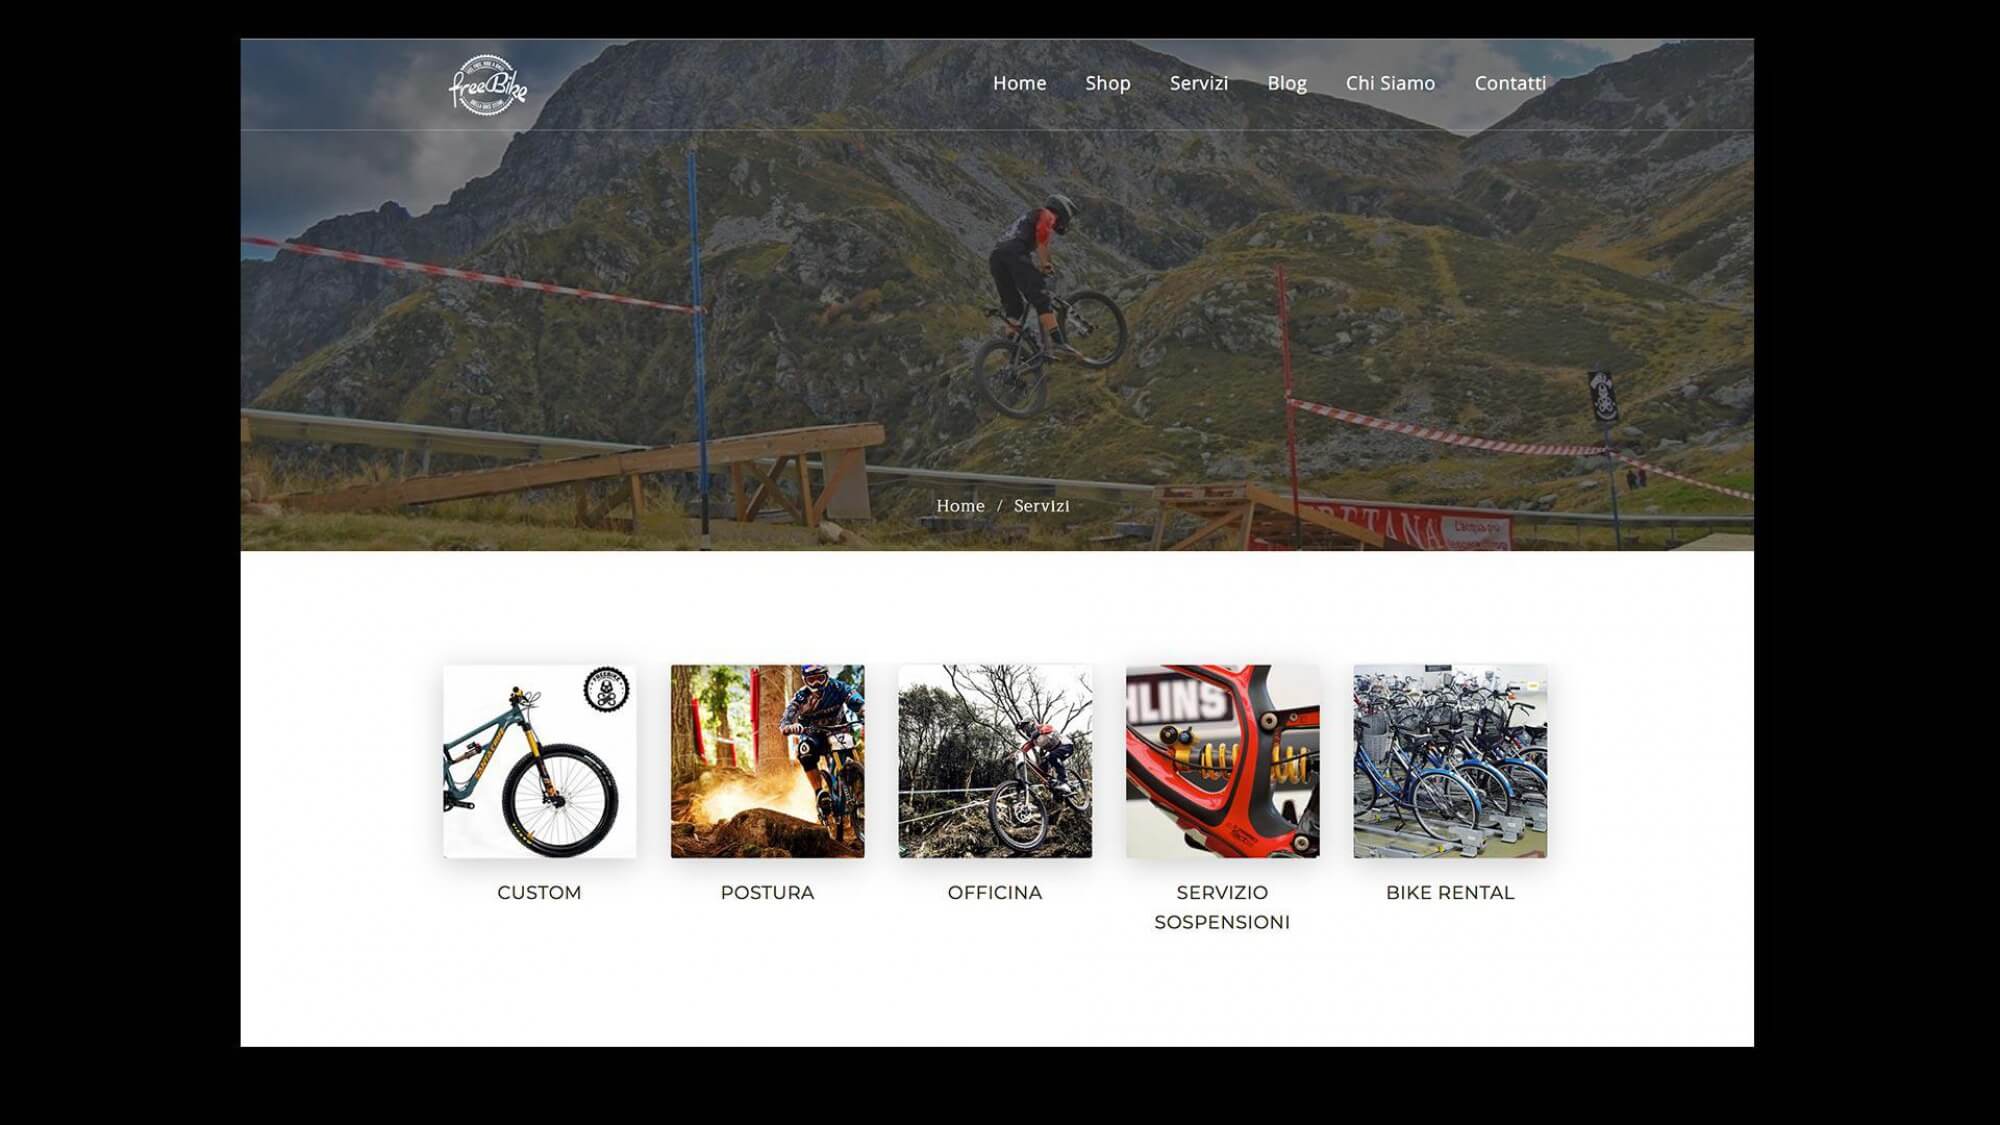This screenshot has height=1125, width=2000.
Task: Click the CUSTOM service label
Action: [x=539, y=893]
